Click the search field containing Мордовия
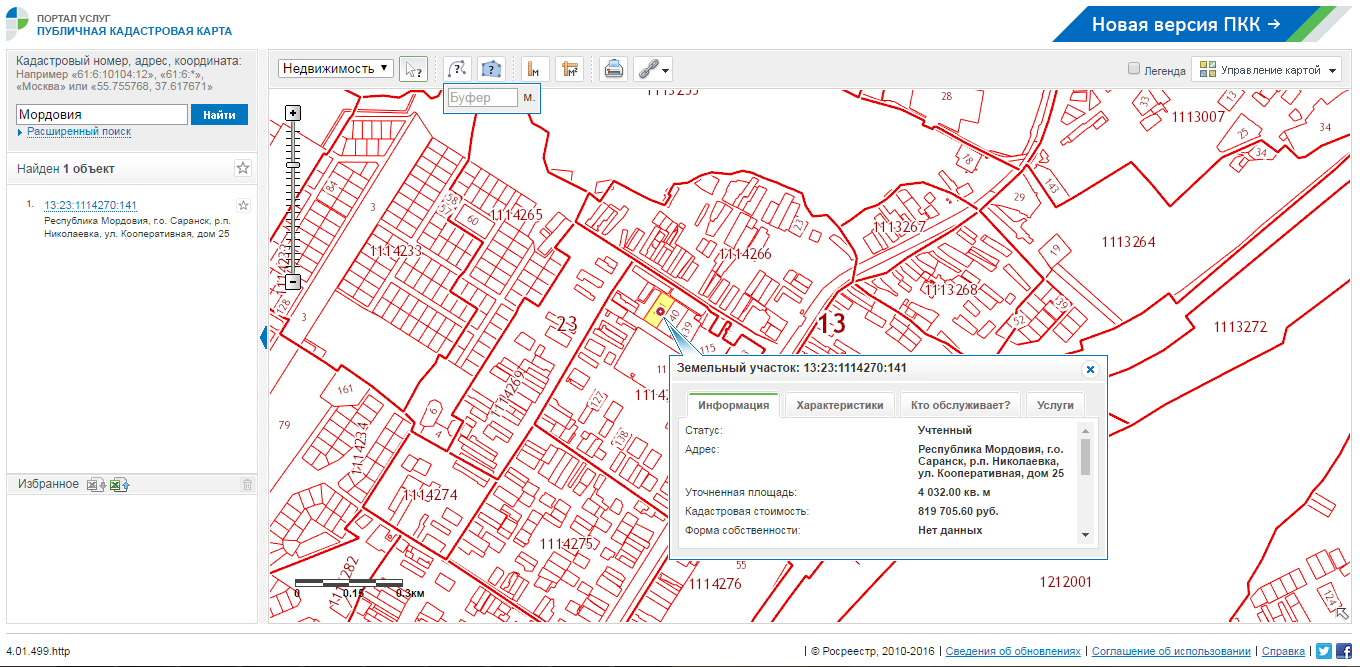This screenshot has width=1360, height=667. [x=102, y=115]
